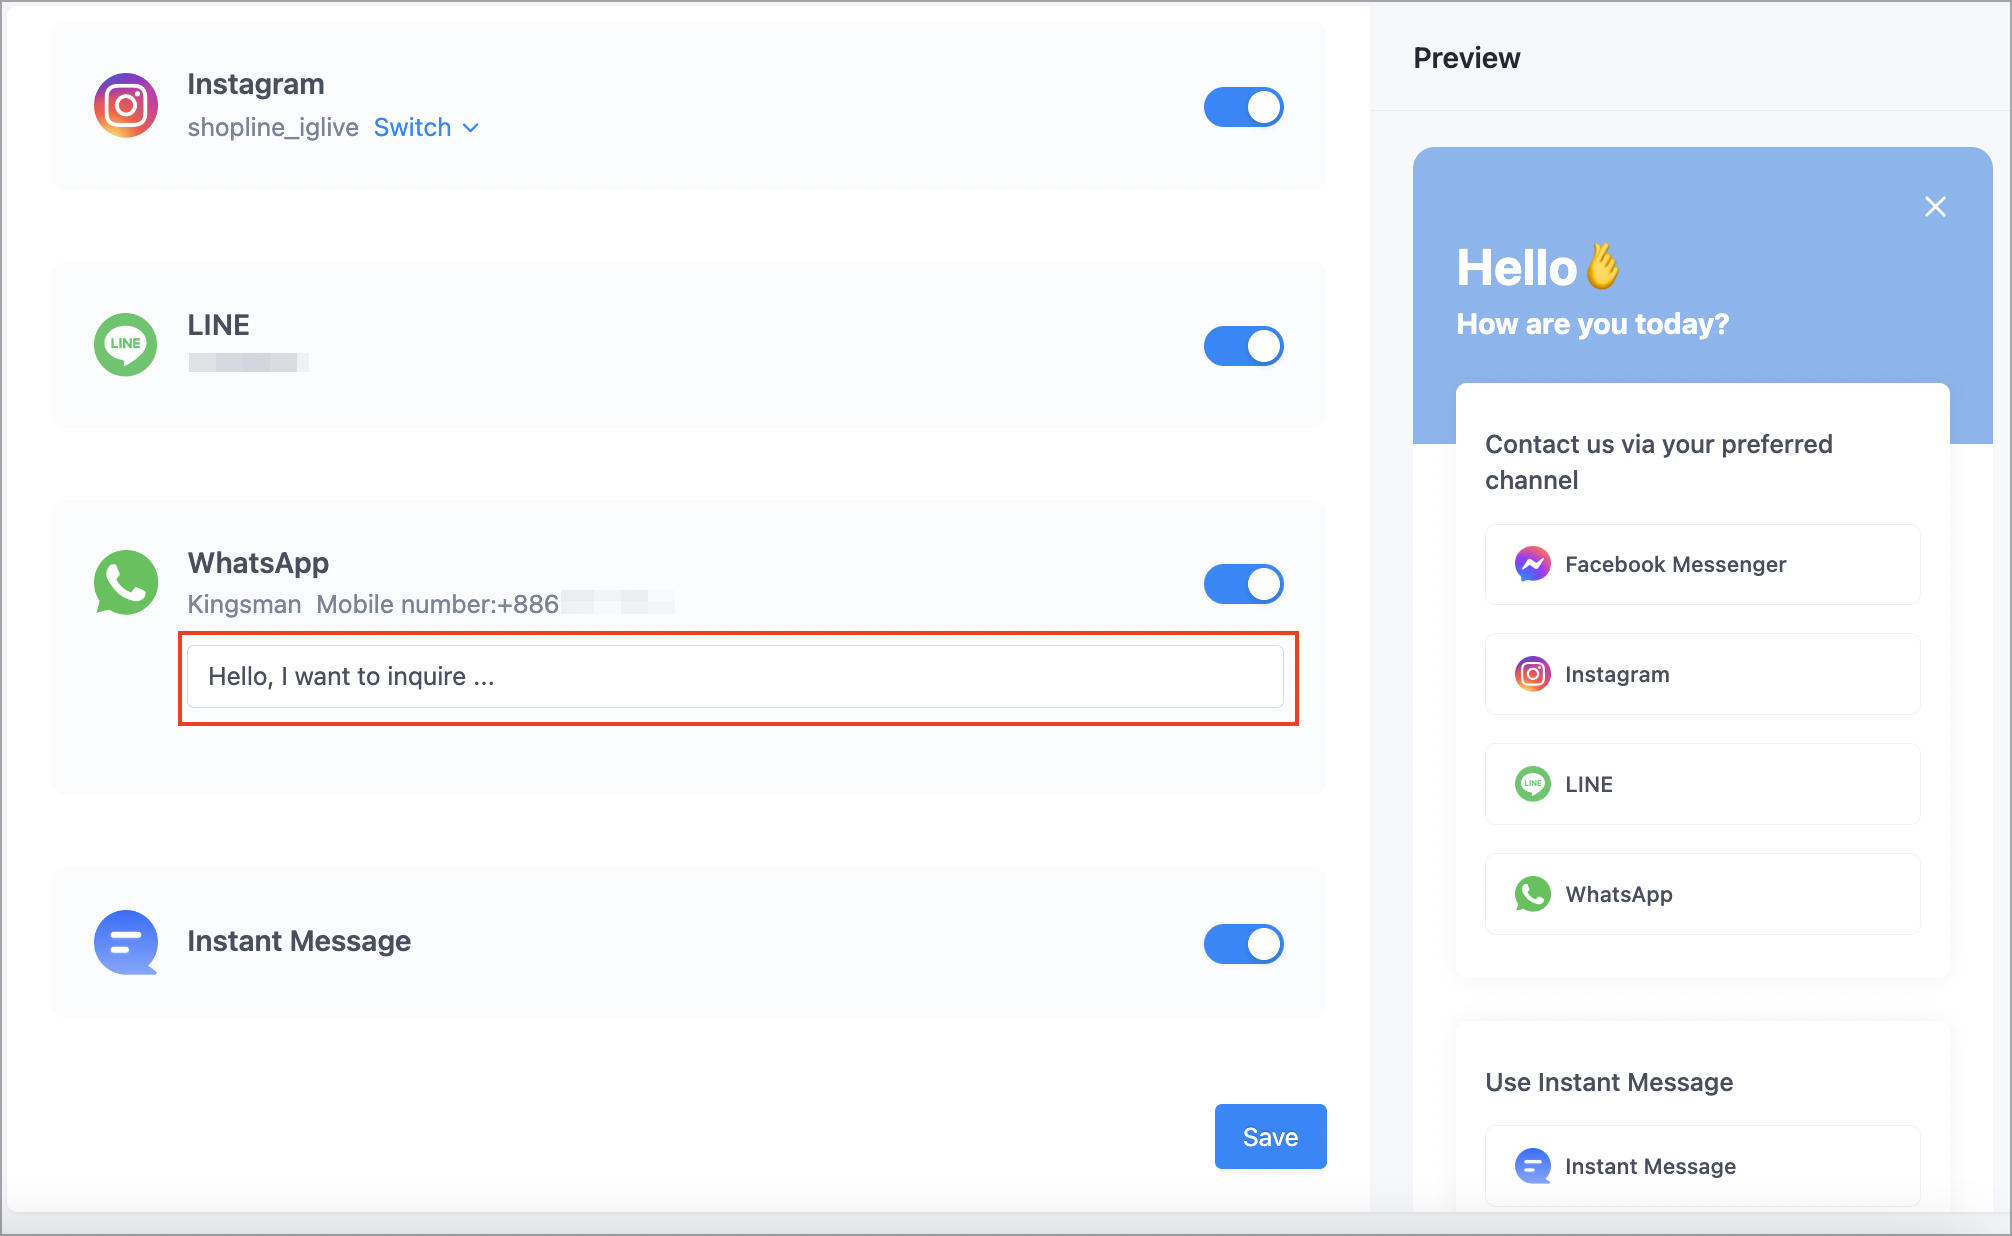Disable the WhatsApp channel toggle
Viewport: 2012px width, 1236px height.
(1243, 583)
